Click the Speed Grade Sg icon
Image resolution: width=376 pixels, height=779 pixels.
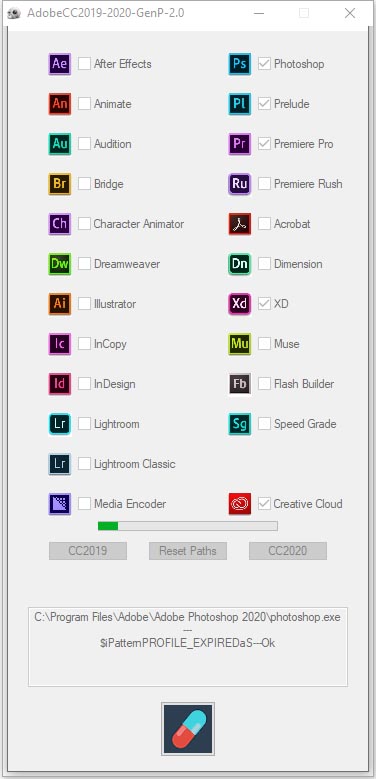(x=240, y=424)
